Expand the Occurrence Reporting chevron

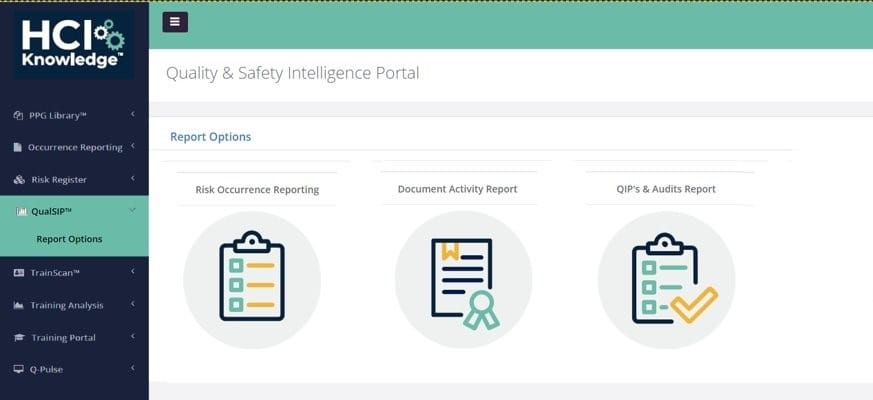click(x=133, y=146)
